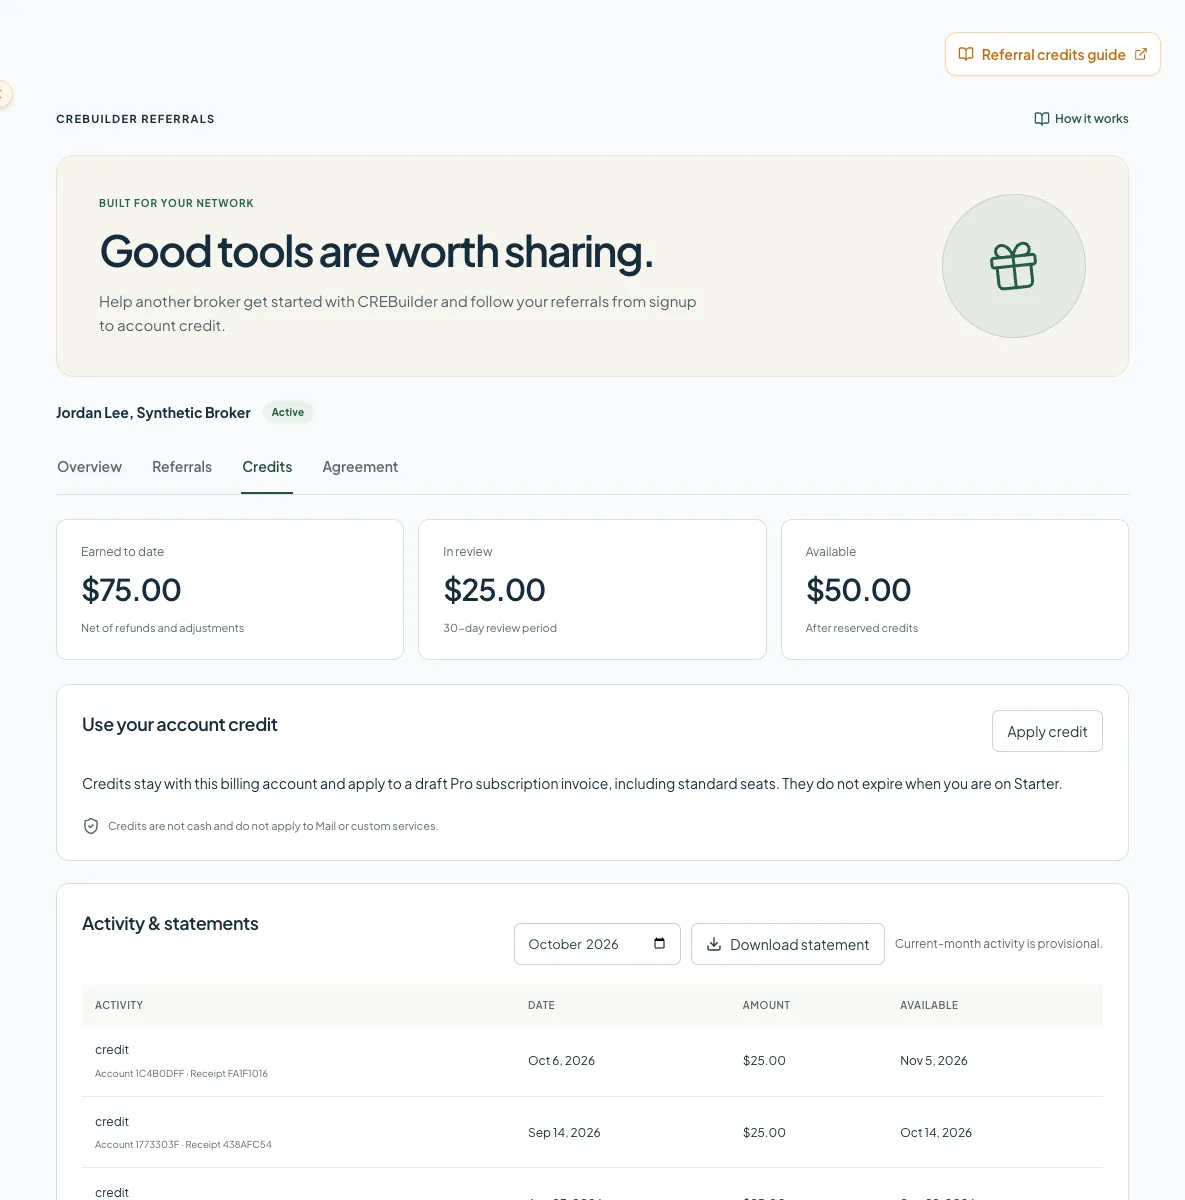
Task: Click the book icon beside How it works
Action: (1042, 119)
